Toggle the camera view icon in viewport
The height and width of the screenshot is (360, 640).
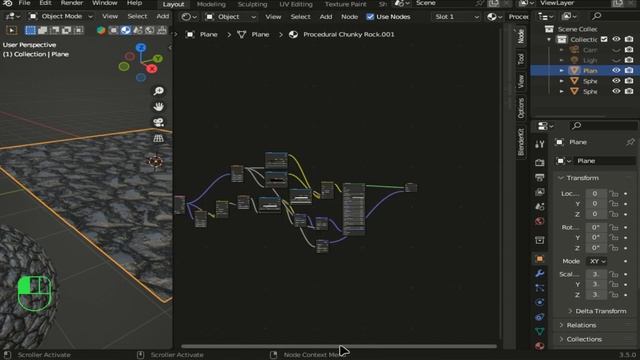point(158,122)
